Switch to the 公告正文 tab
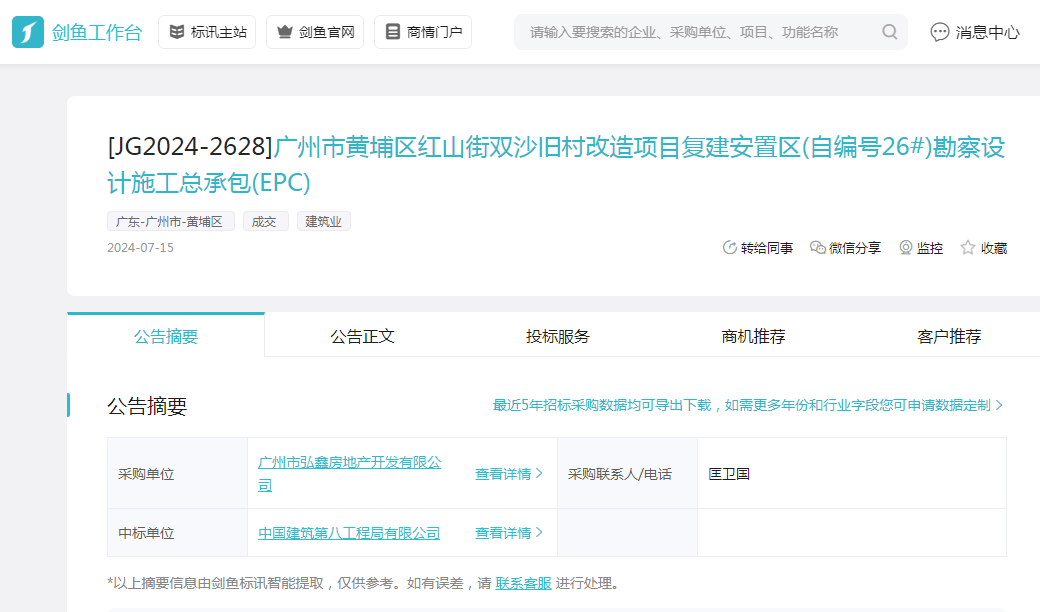 click(362, 336)
